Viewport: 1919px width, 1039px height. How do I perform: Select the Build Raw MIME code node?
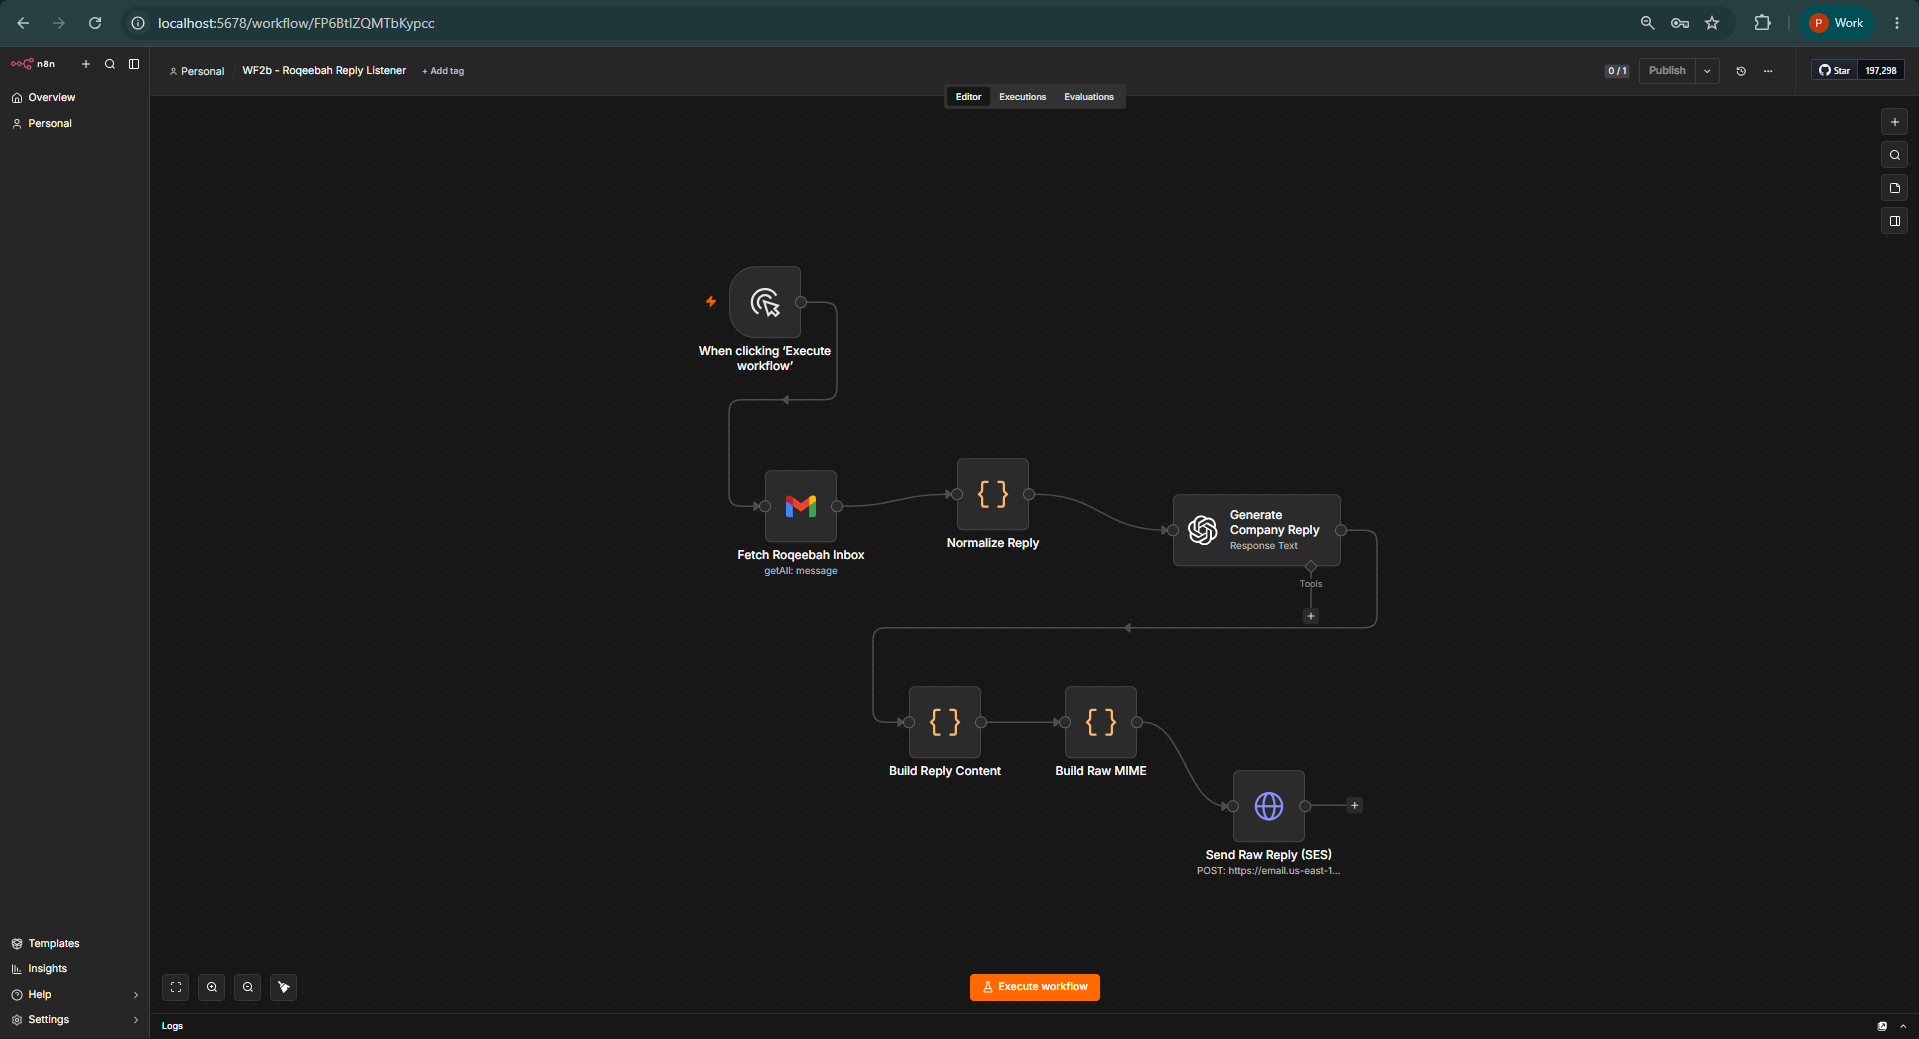pyautogui.click(x=1101, y=722)
